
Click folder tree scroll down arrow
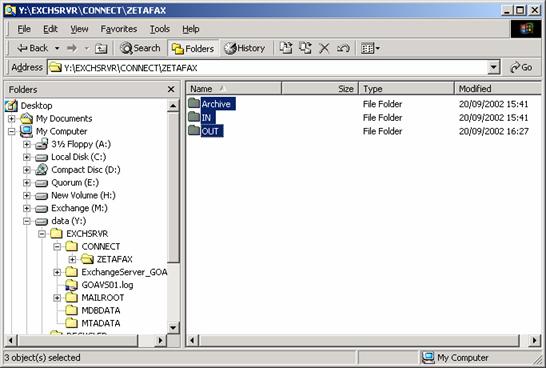[x=173, y=327]
